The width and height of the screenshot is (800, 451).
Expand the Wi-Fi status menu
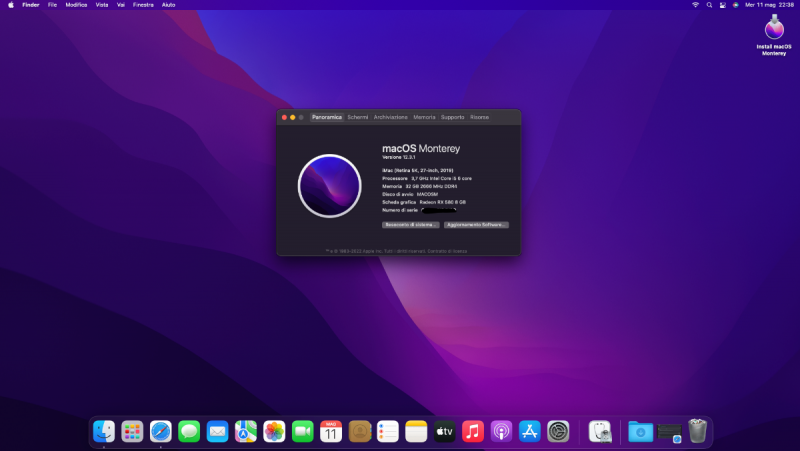click(695, 5)
